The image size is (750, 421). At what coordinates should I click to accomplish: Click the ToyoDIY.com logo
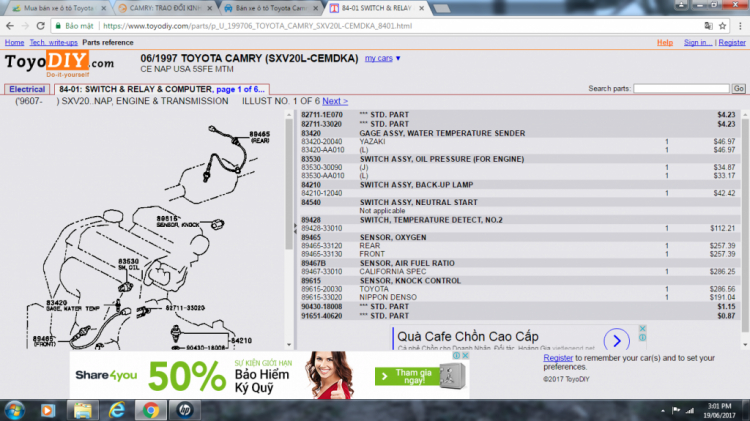click(x=59, y=64)
